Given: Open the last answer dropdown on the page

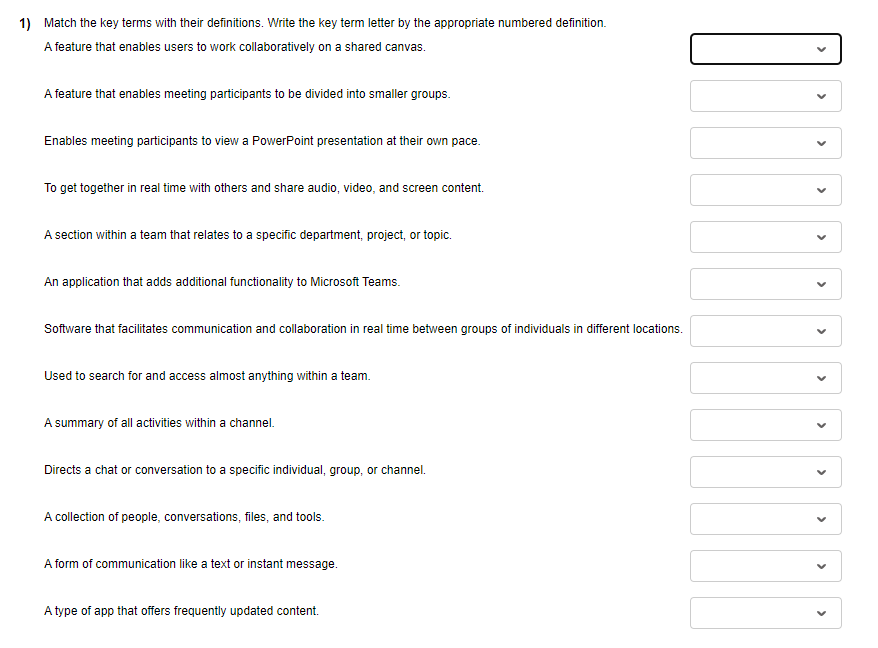Looking at the screenshot, I should coord(765,612).
